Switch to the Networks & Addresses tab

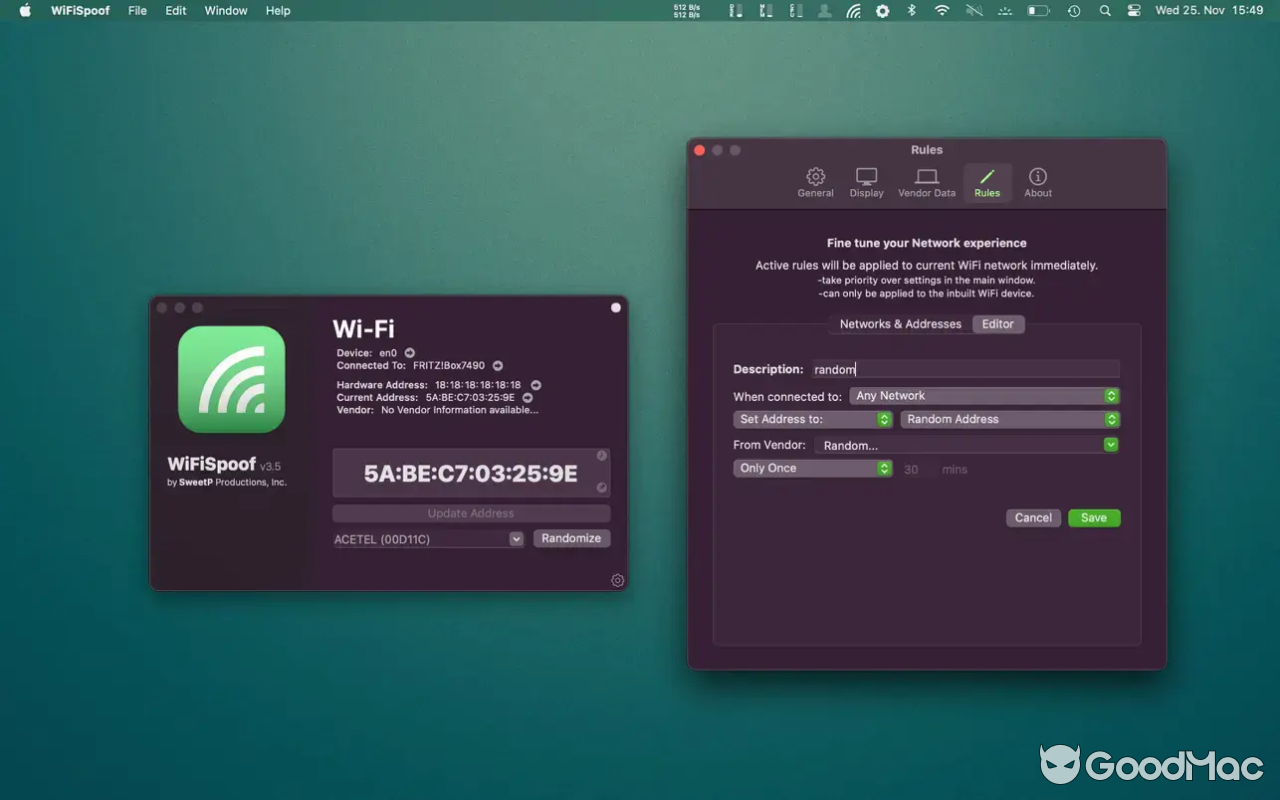[899, 324]
